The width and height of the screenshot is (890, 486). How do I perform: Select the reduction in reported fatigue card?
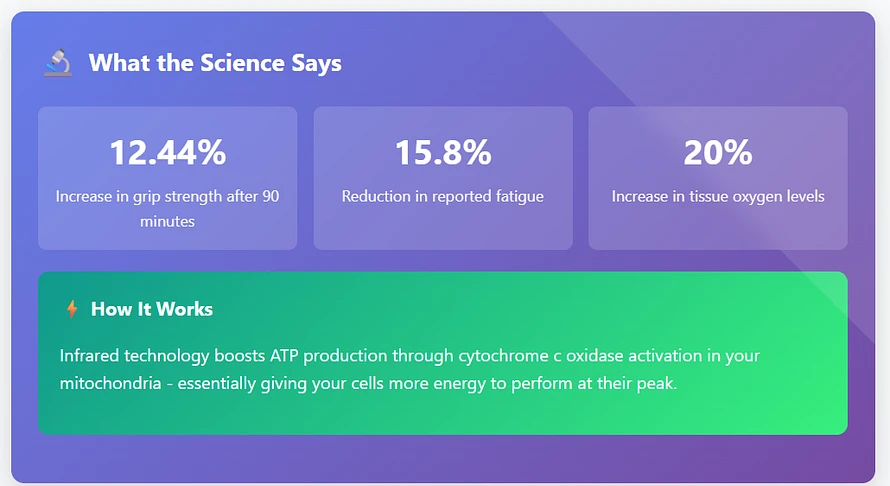pos(443,178)
